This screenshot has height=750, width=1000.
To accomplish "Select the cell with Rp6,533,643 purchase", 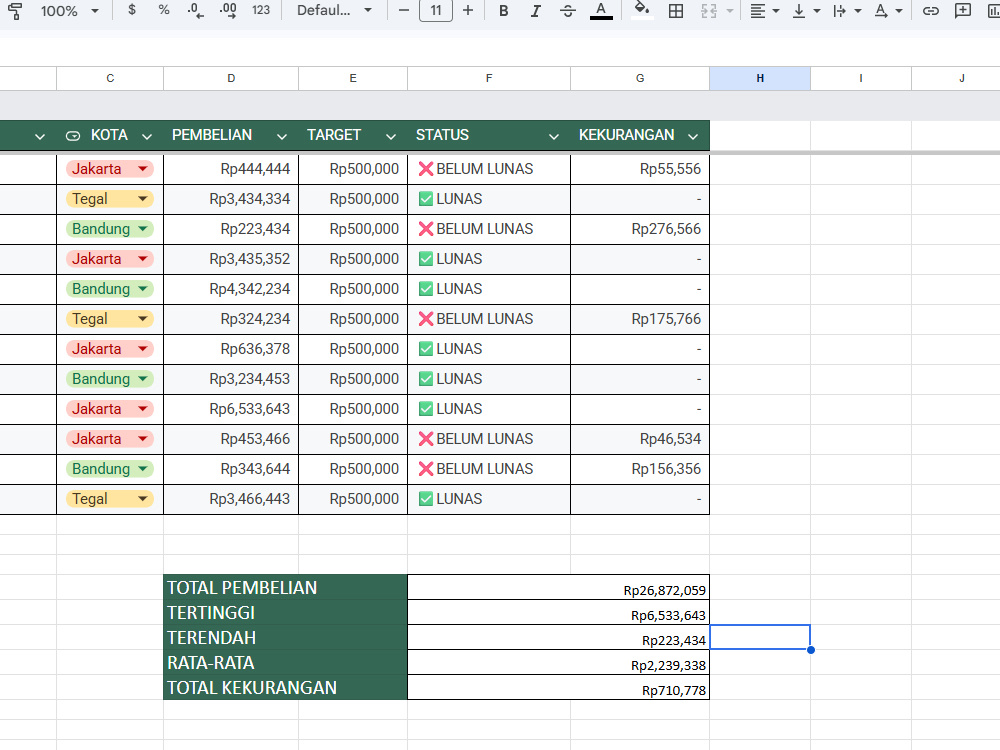I will [x=231, y=409].
